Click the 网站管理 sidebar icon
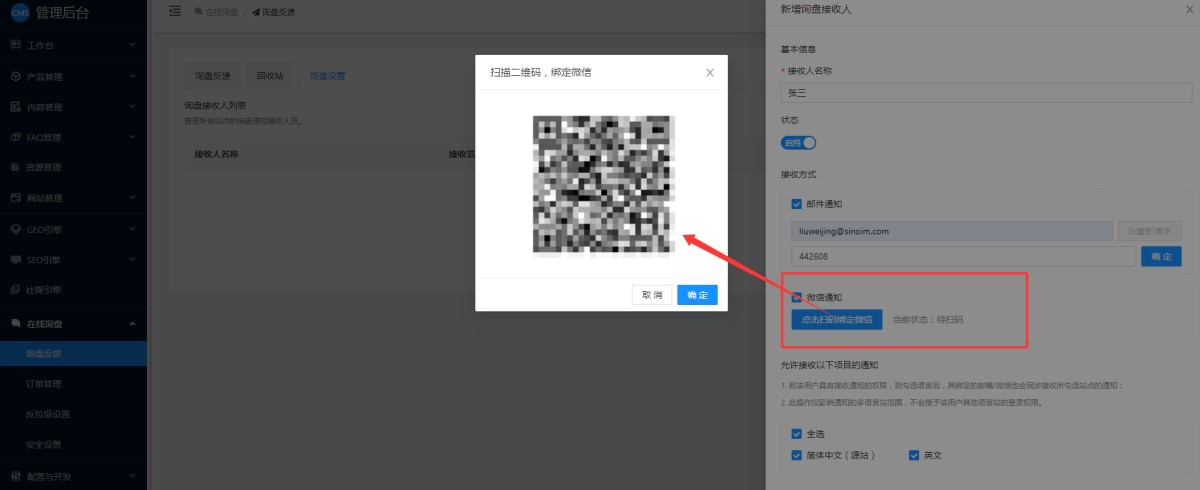 click(x=16, y=198)
